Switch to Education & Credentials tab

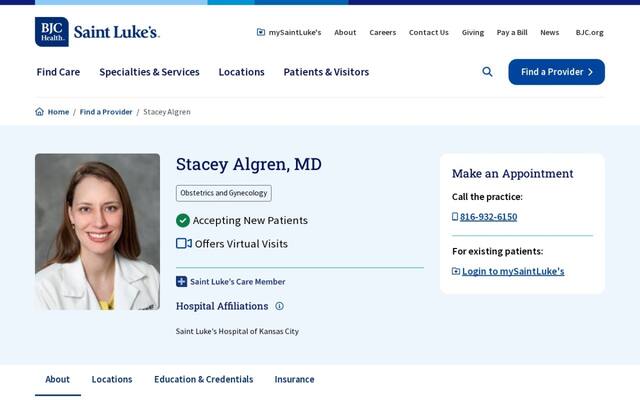[204, 379]
